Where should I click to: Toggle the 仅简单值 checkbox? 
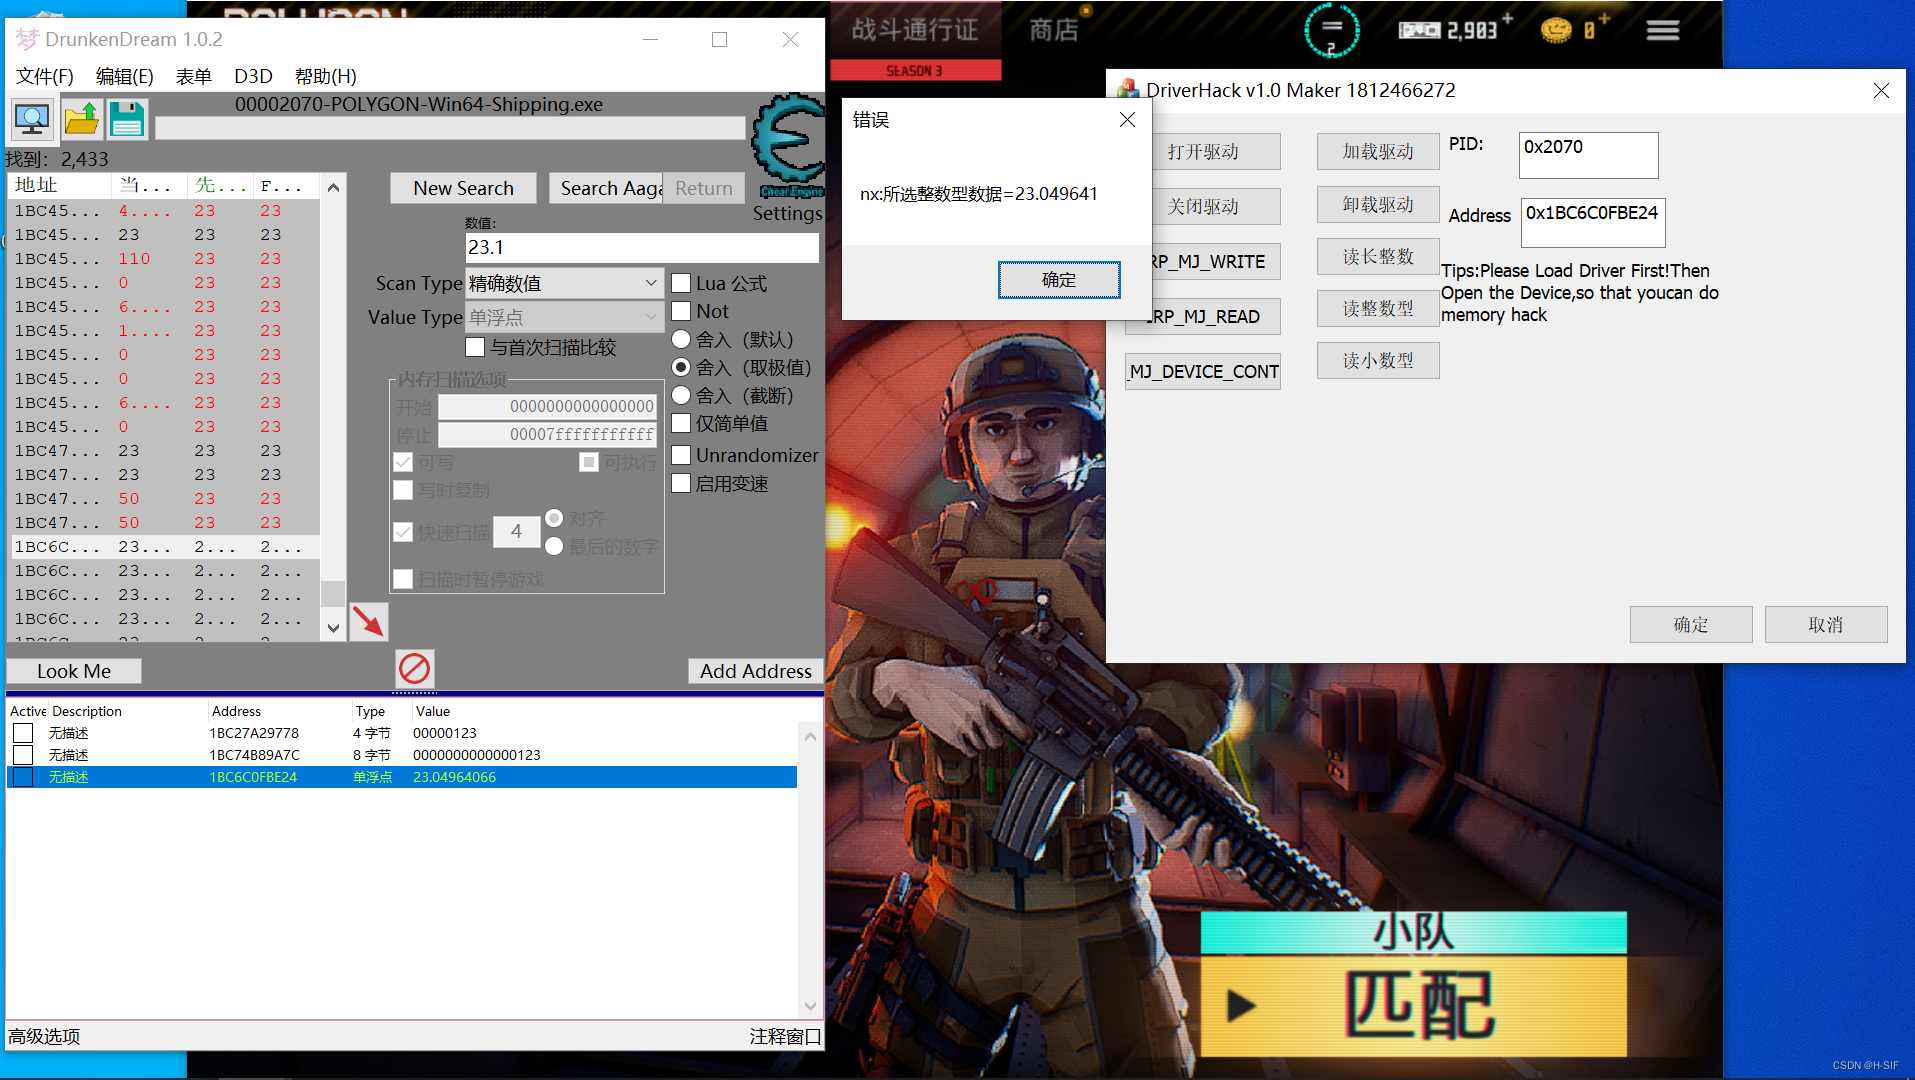pyautogui.click(x=681, y=423)
